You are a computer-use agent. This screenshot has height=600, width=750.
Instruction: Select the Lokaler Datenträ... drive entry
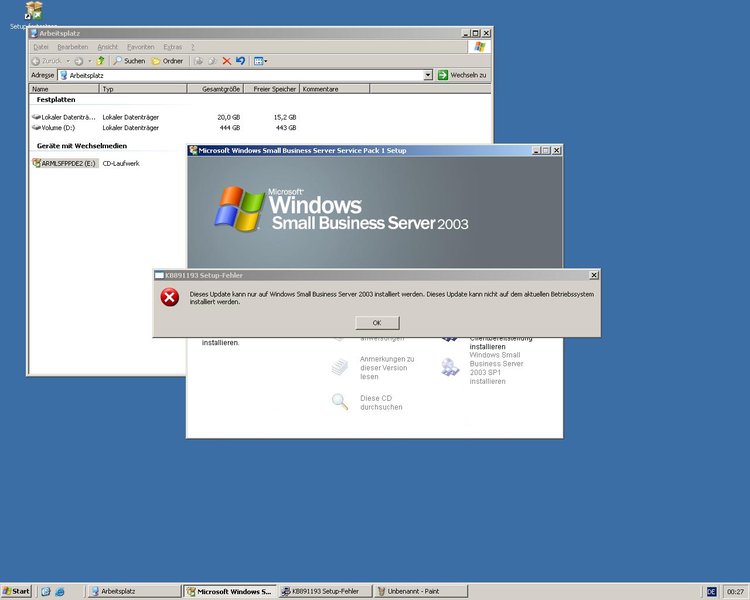click(x=64, y=117)
